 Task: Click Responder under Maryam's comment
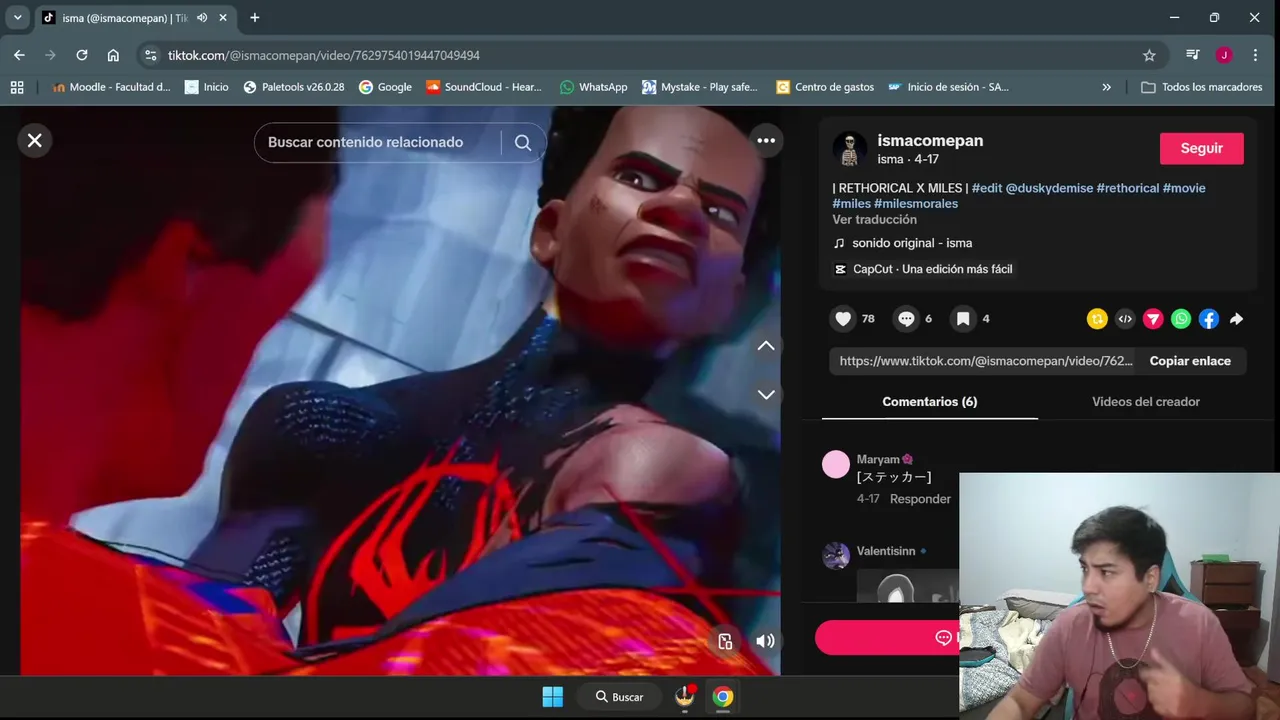tap(920, 499)
